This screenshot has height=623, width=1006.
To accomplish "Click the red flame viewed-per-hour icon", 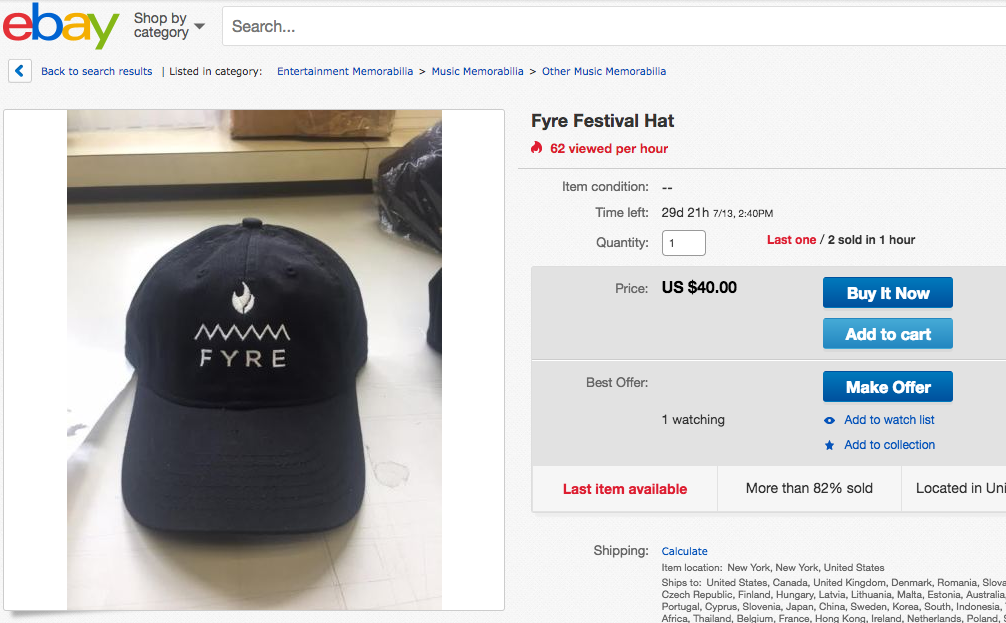I will pyautogui.click(x=537, y=148).
